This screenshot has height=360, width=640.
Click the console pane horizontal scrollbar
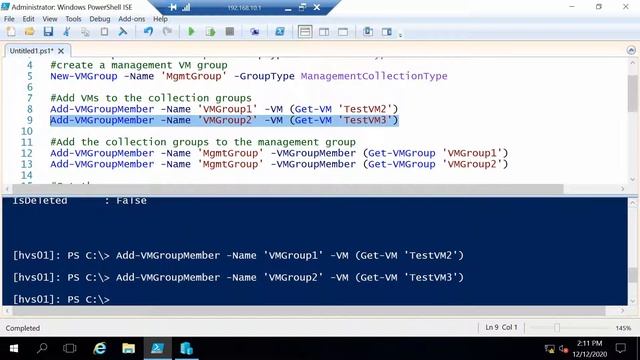tap(309, 311)
